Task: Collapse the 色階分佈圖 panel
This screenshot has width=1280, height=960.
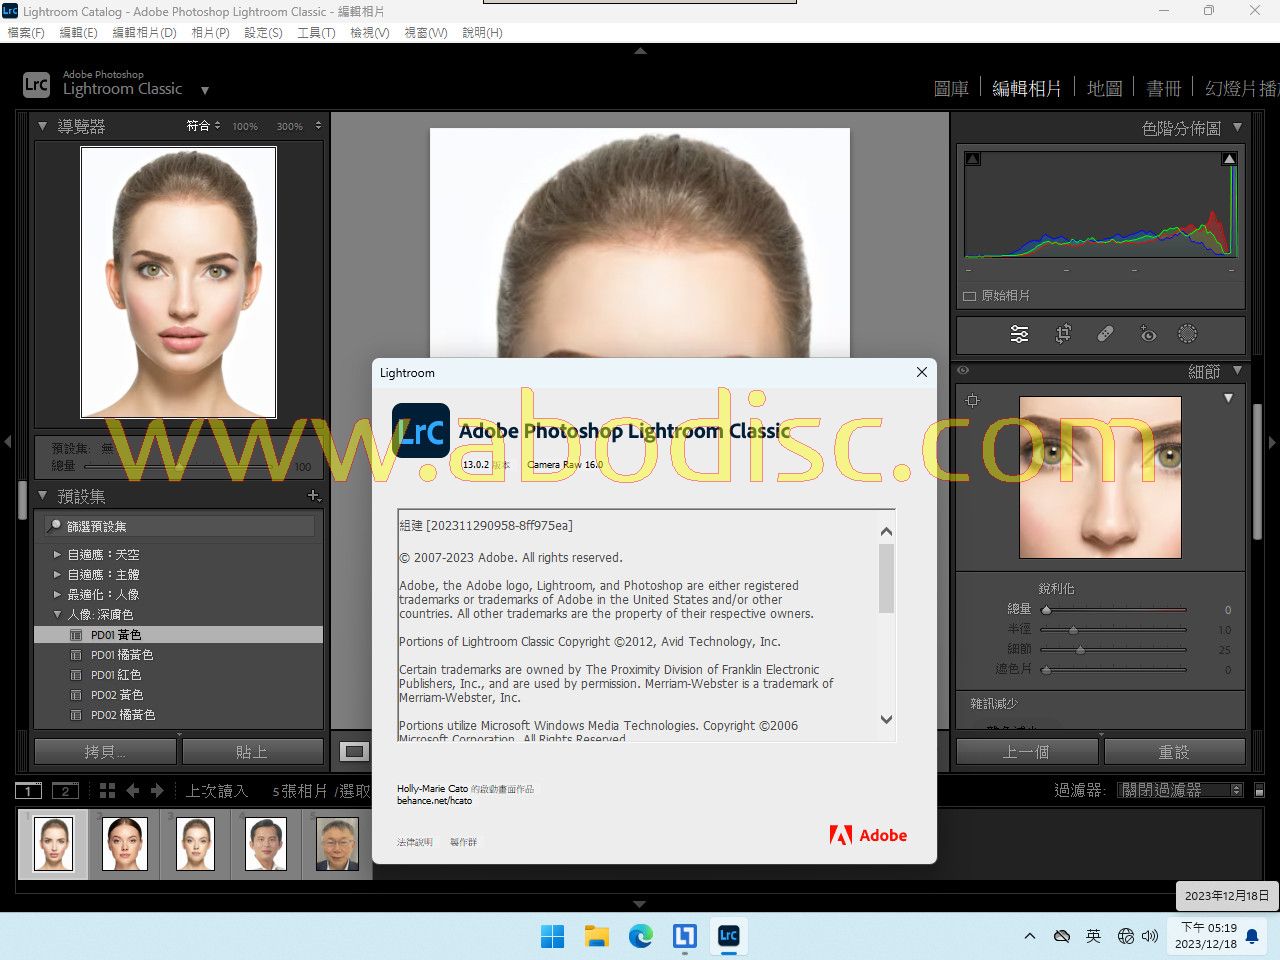Action: [x=1237, y=128]
